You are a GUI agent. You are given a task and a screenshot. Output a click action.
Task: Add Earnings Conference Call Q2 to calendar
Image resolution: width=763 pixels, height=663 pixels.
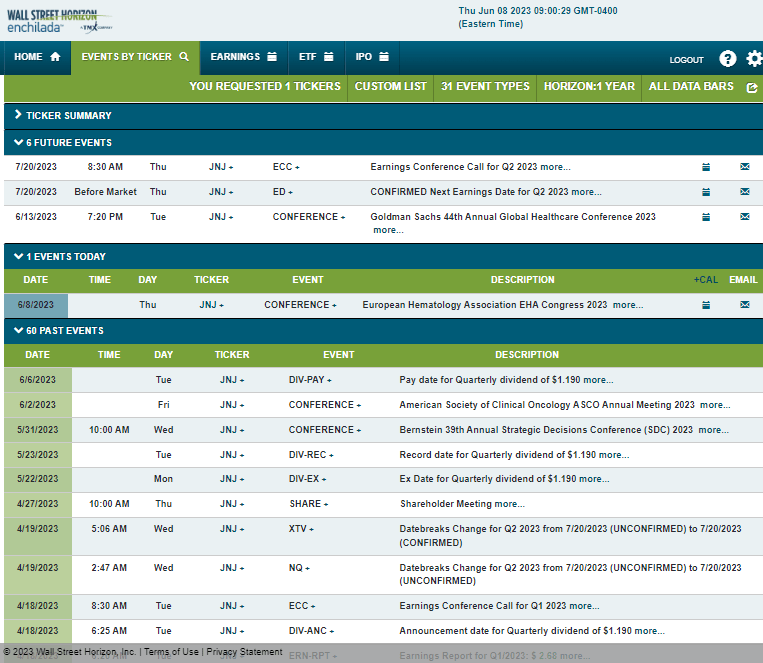(x=705, y=167)
